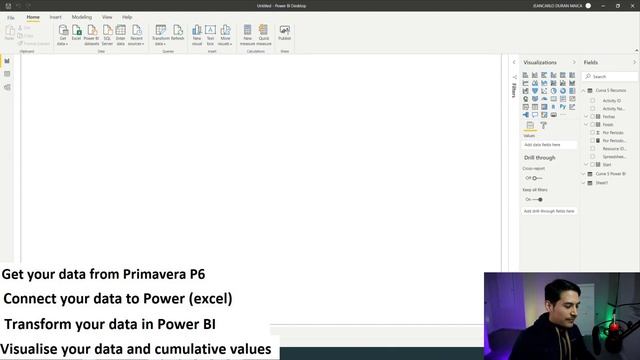Import data from Excel

point(76,33)
